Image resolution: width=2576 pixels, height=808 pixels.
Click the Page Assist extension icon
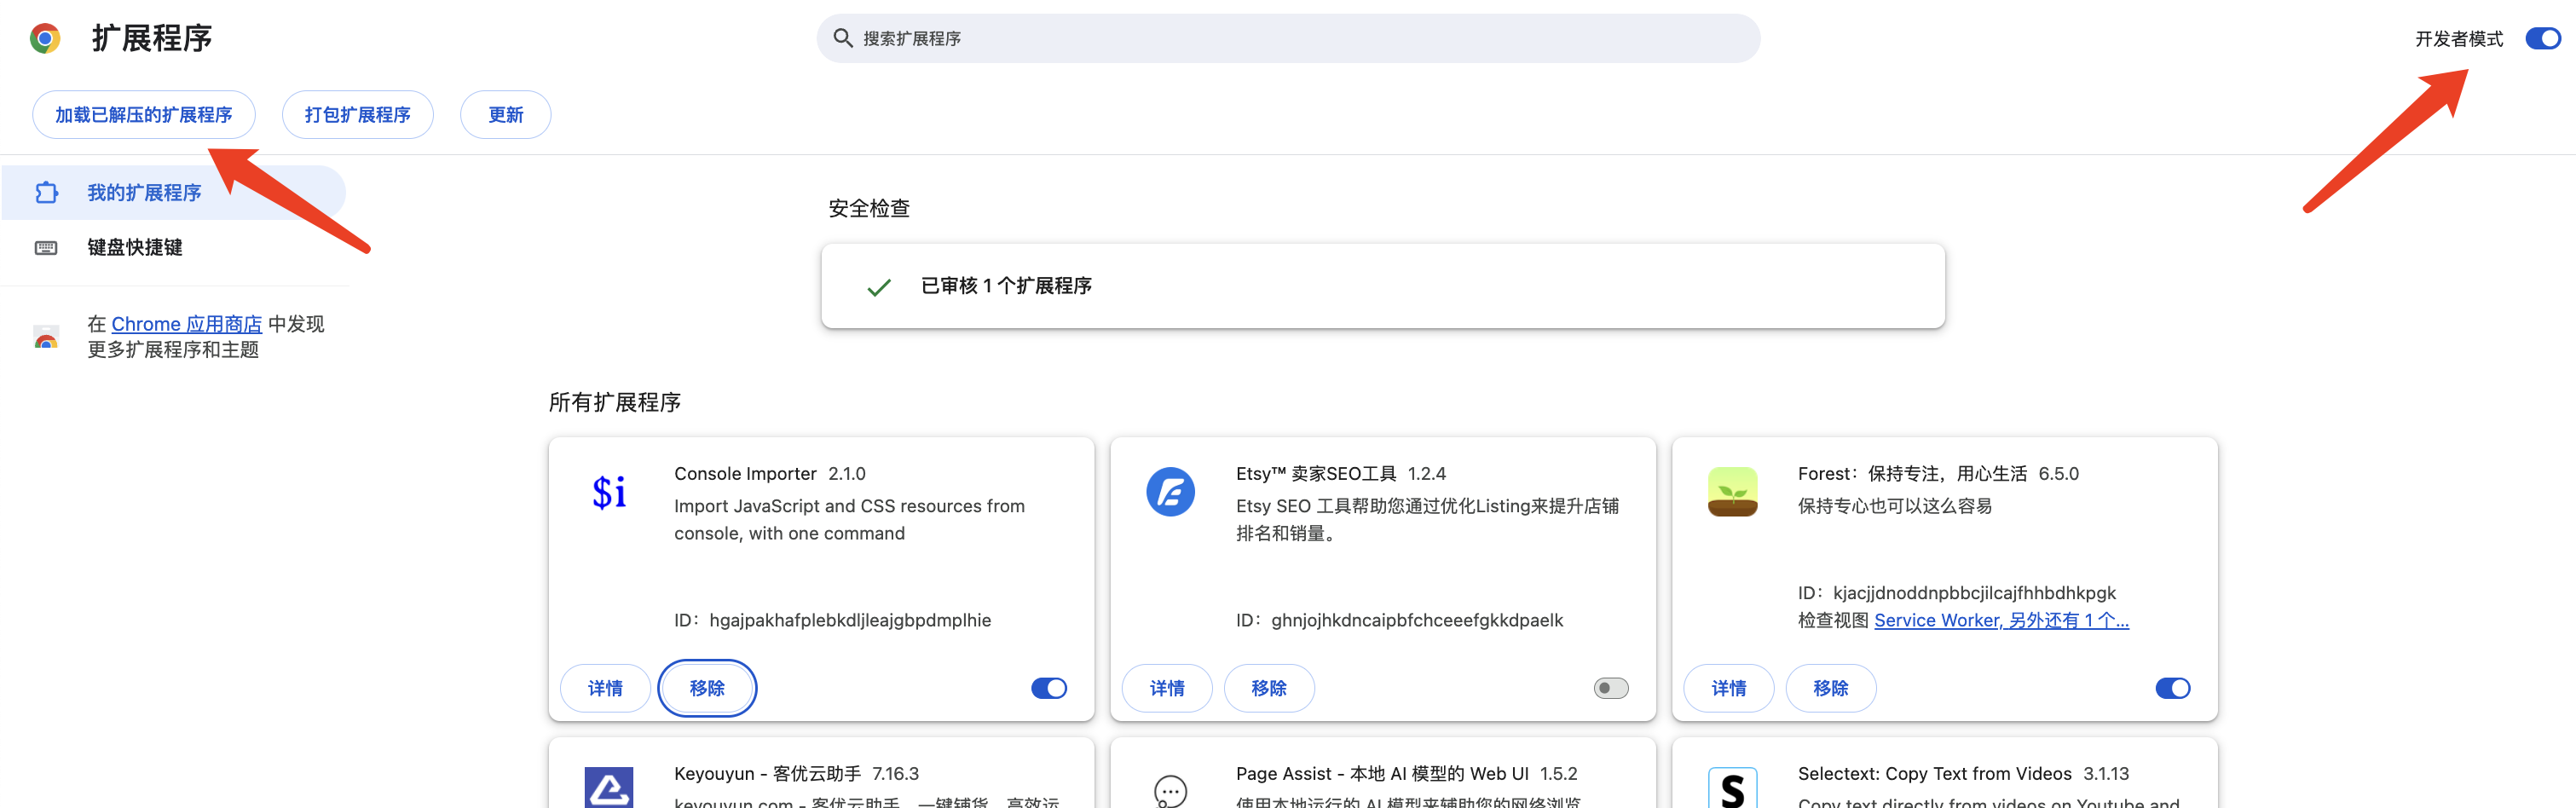click(x=1169, y=790)
